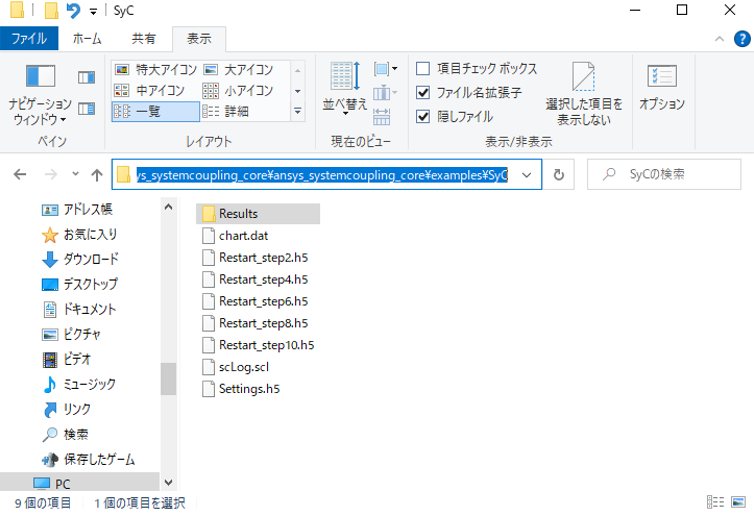Refresh the current folder view
The height and width of the screenshot is (516, 754).
[x=558, y=175]
